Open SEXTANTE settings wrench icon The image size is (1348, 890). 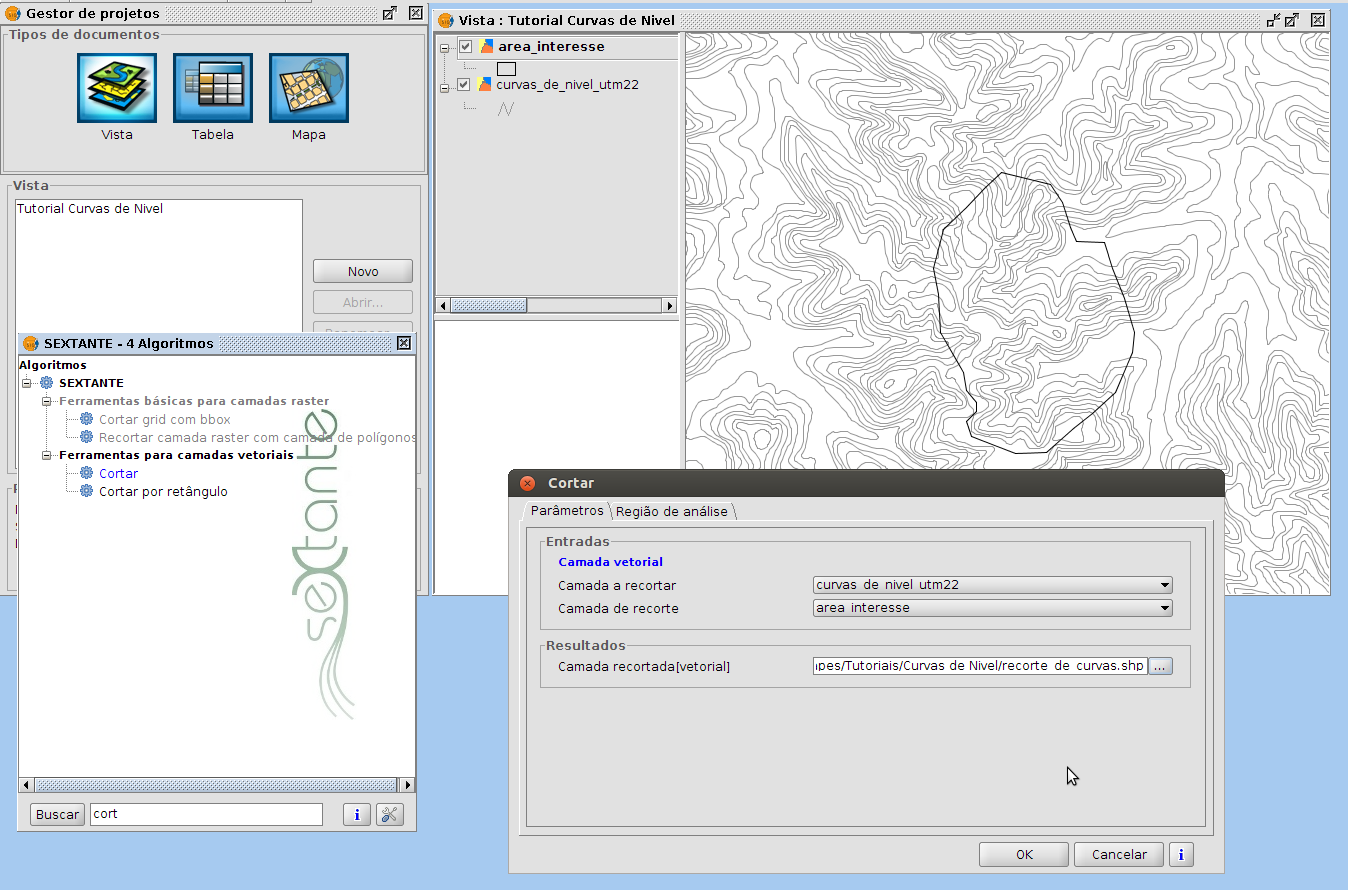coord(389,814)
